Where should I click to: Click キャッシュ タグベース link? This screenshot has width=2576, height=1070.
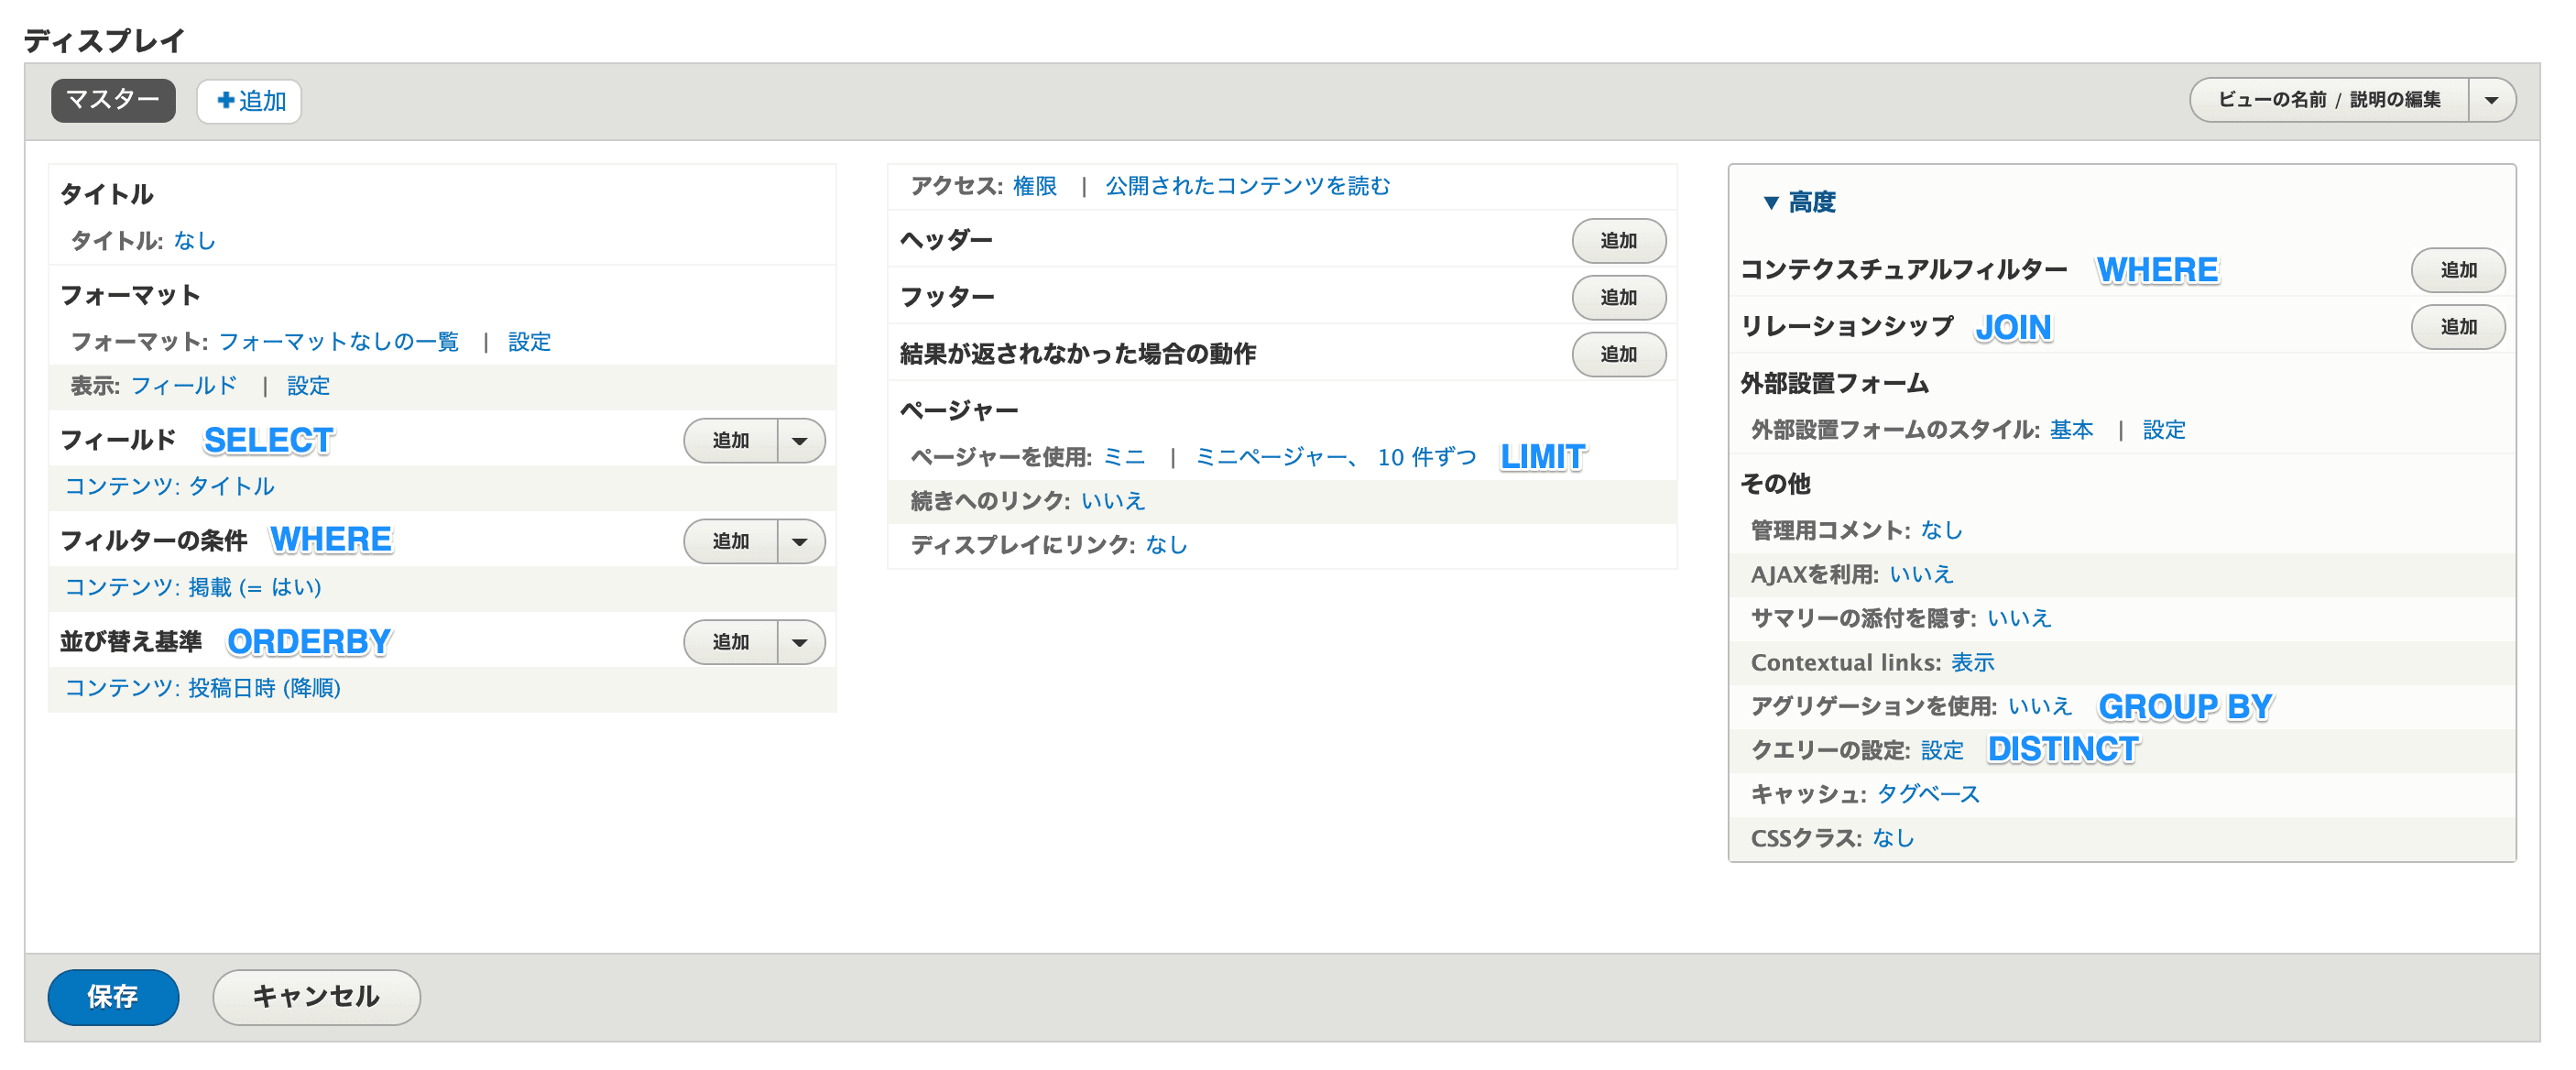[x=1928, y=795]
